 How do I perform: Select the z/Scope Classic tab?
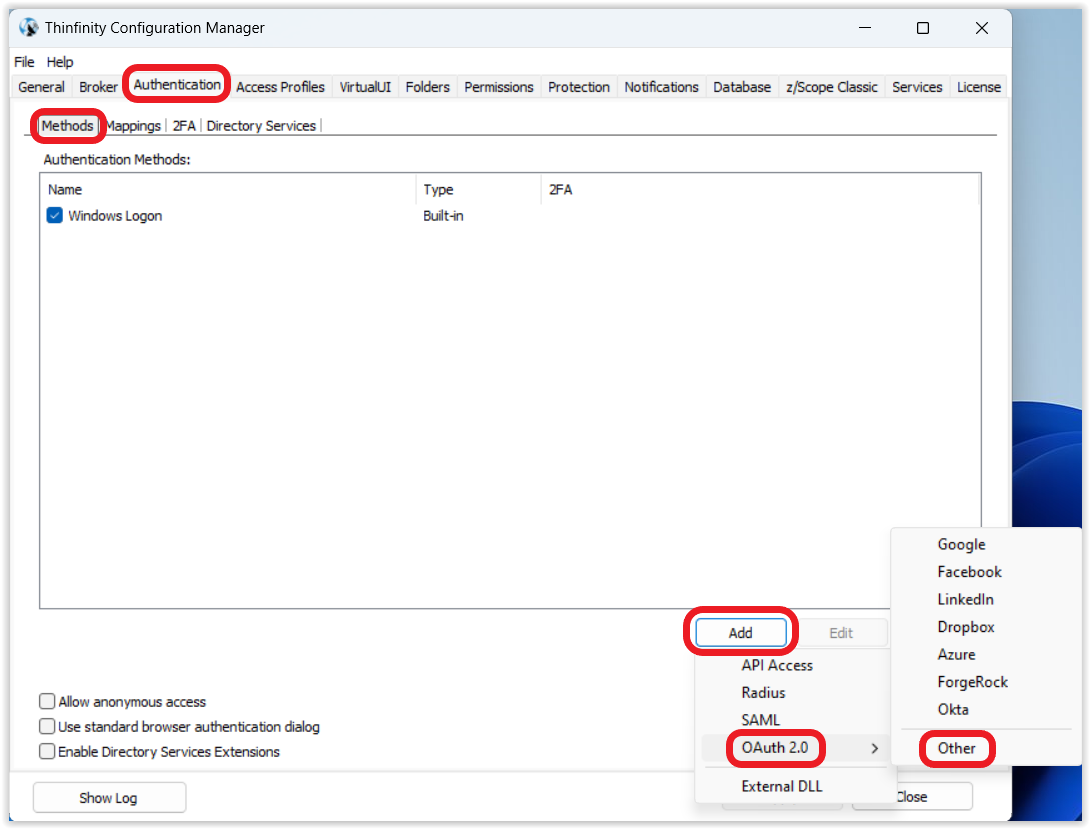(x=831, y=87)
